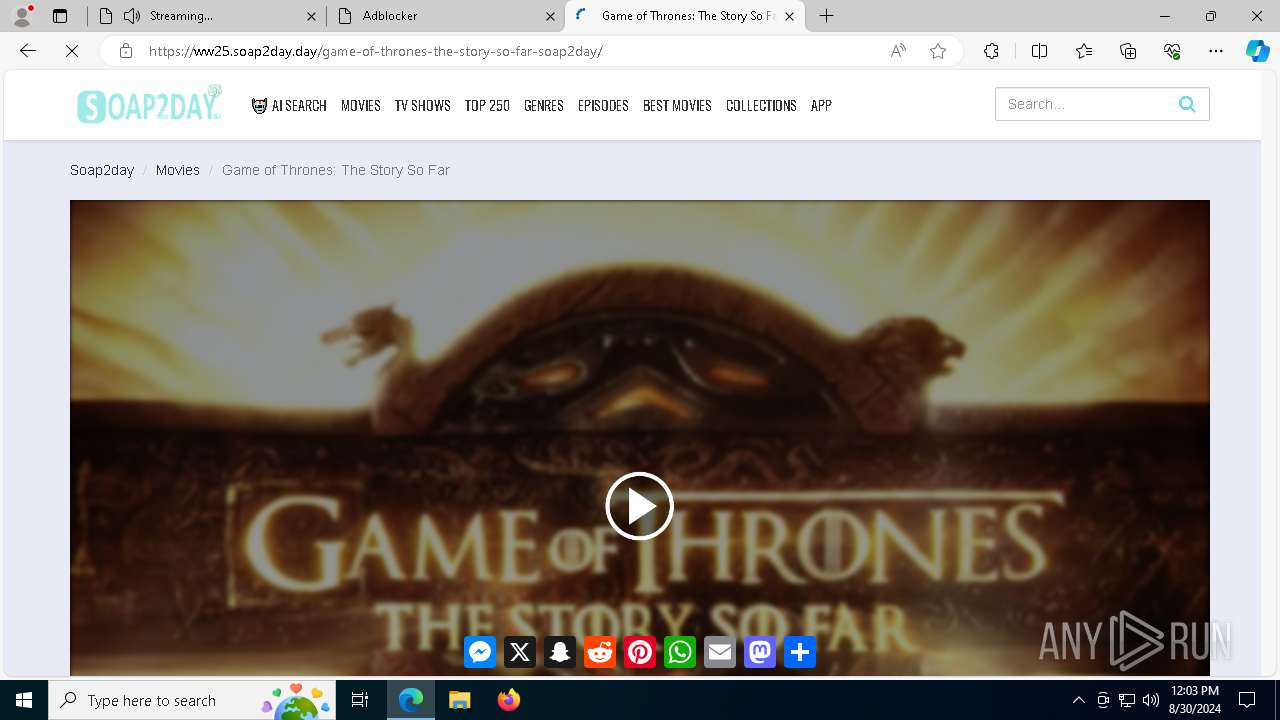Open the blue plus more-share options icon
Screen dimensions: 1280x720
coord(800,652)
